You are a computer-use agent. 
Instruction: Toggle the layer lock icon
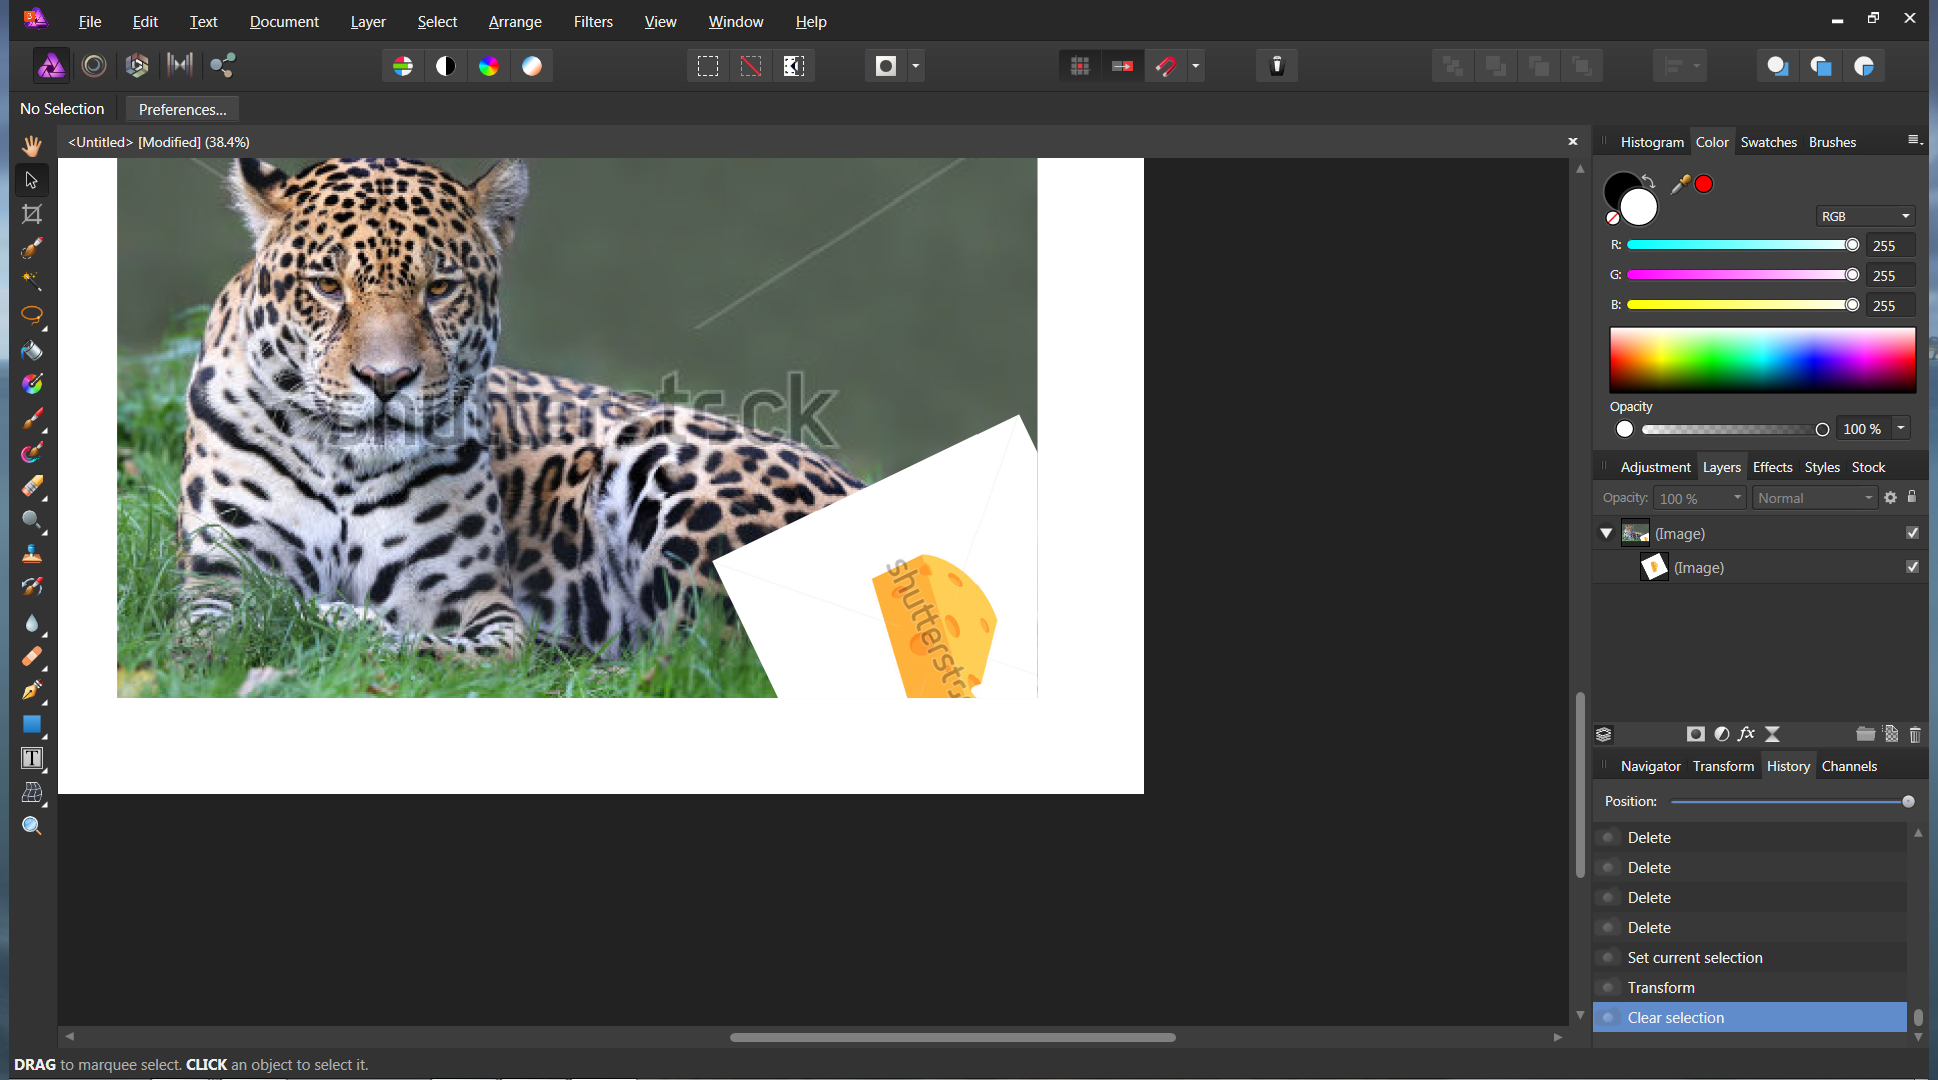click(x=1912, y=497)
